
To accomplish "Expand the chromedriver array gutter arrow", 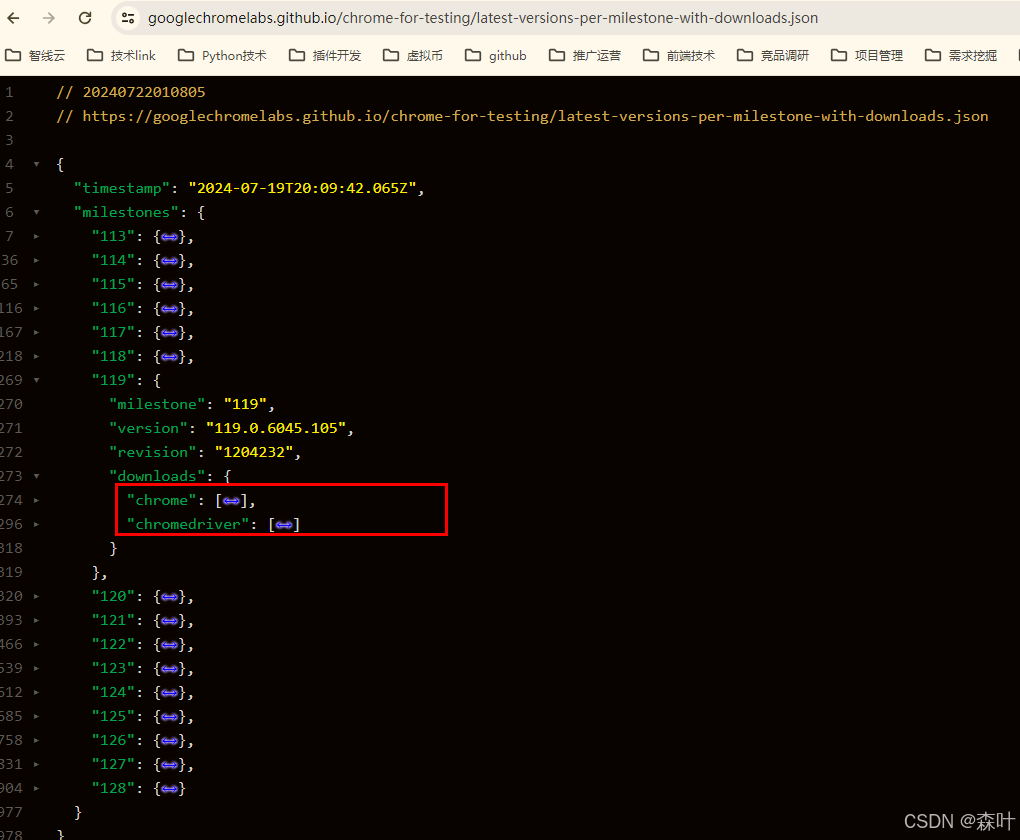I will coord(36,524).
